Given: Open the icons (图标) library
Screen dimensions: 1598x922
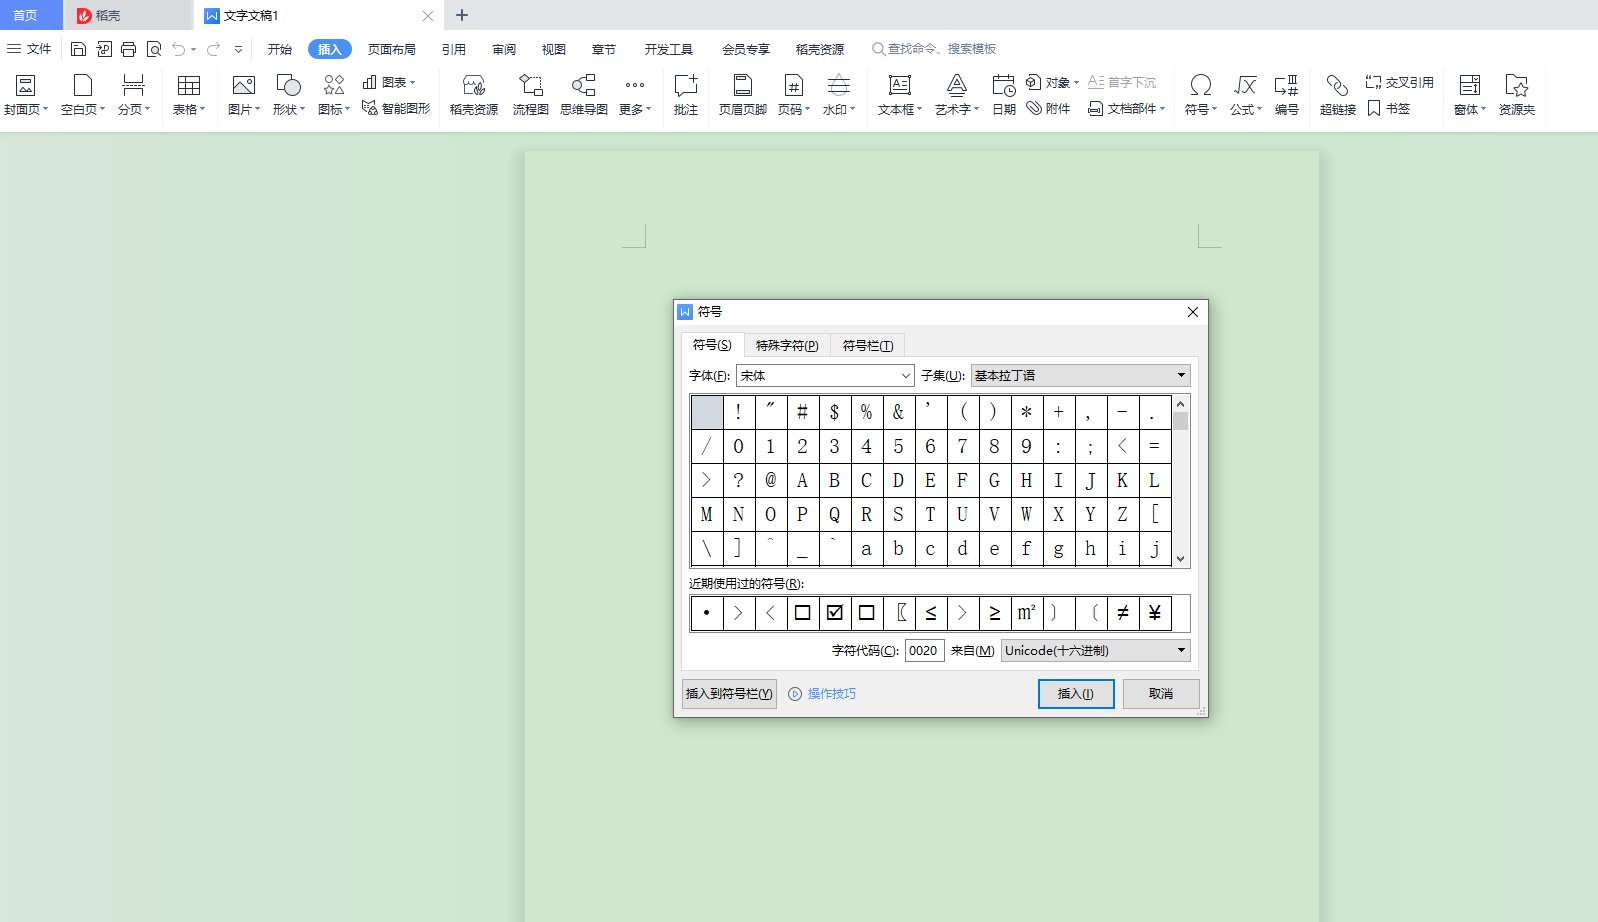Looking at the screenshot, I should point(334,96).
